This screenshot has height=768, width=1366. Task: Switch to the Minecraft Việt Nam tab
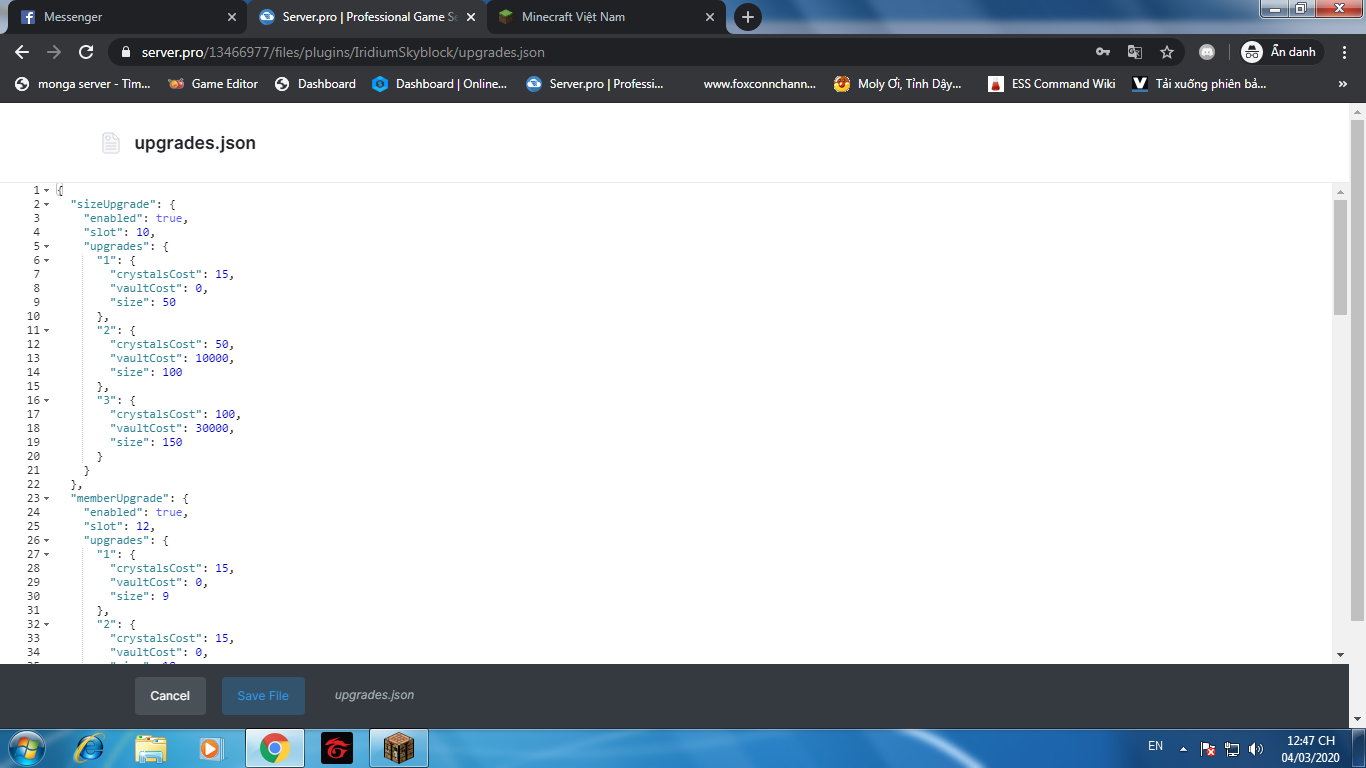[607, 17]
